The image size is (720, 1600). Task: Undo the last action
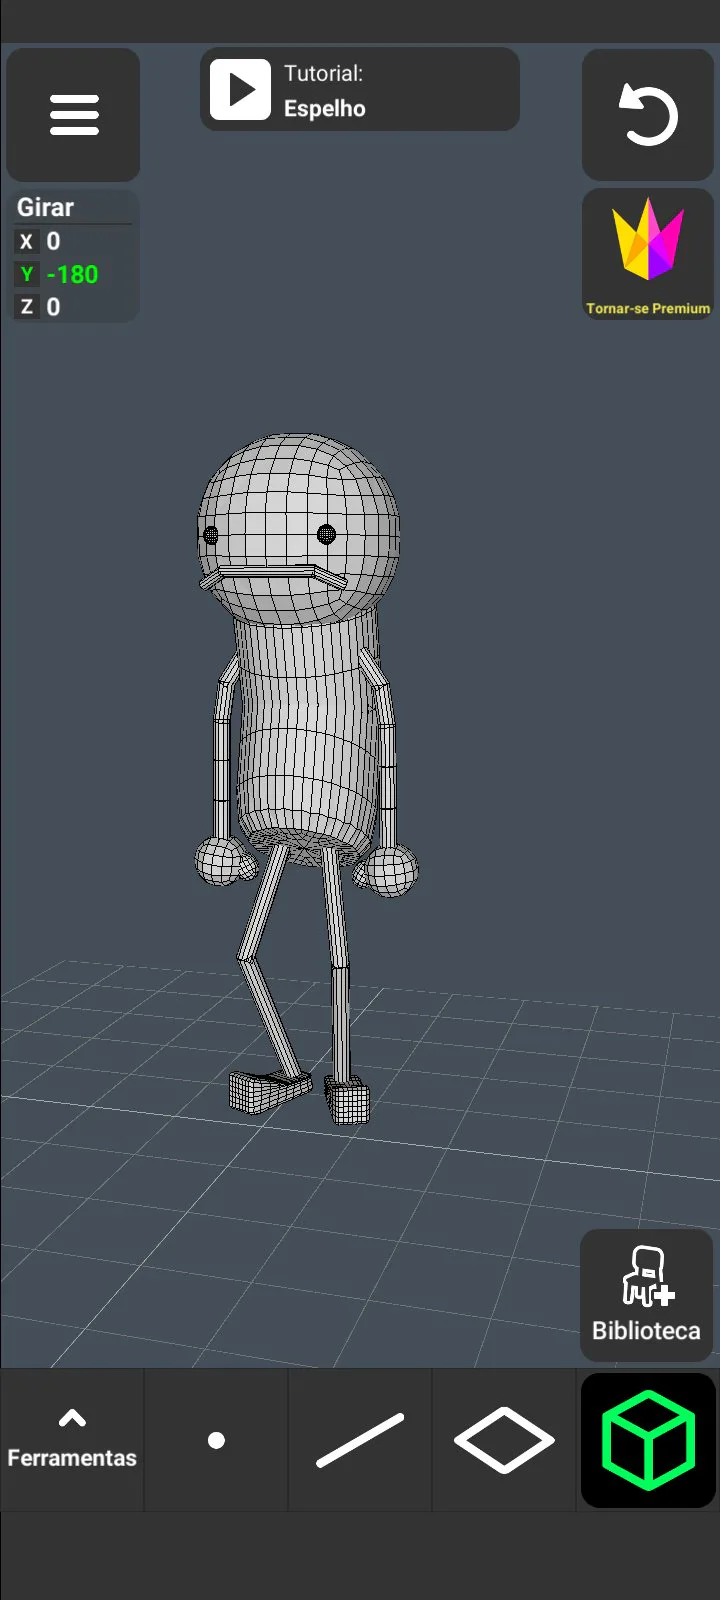coord(648,115)
